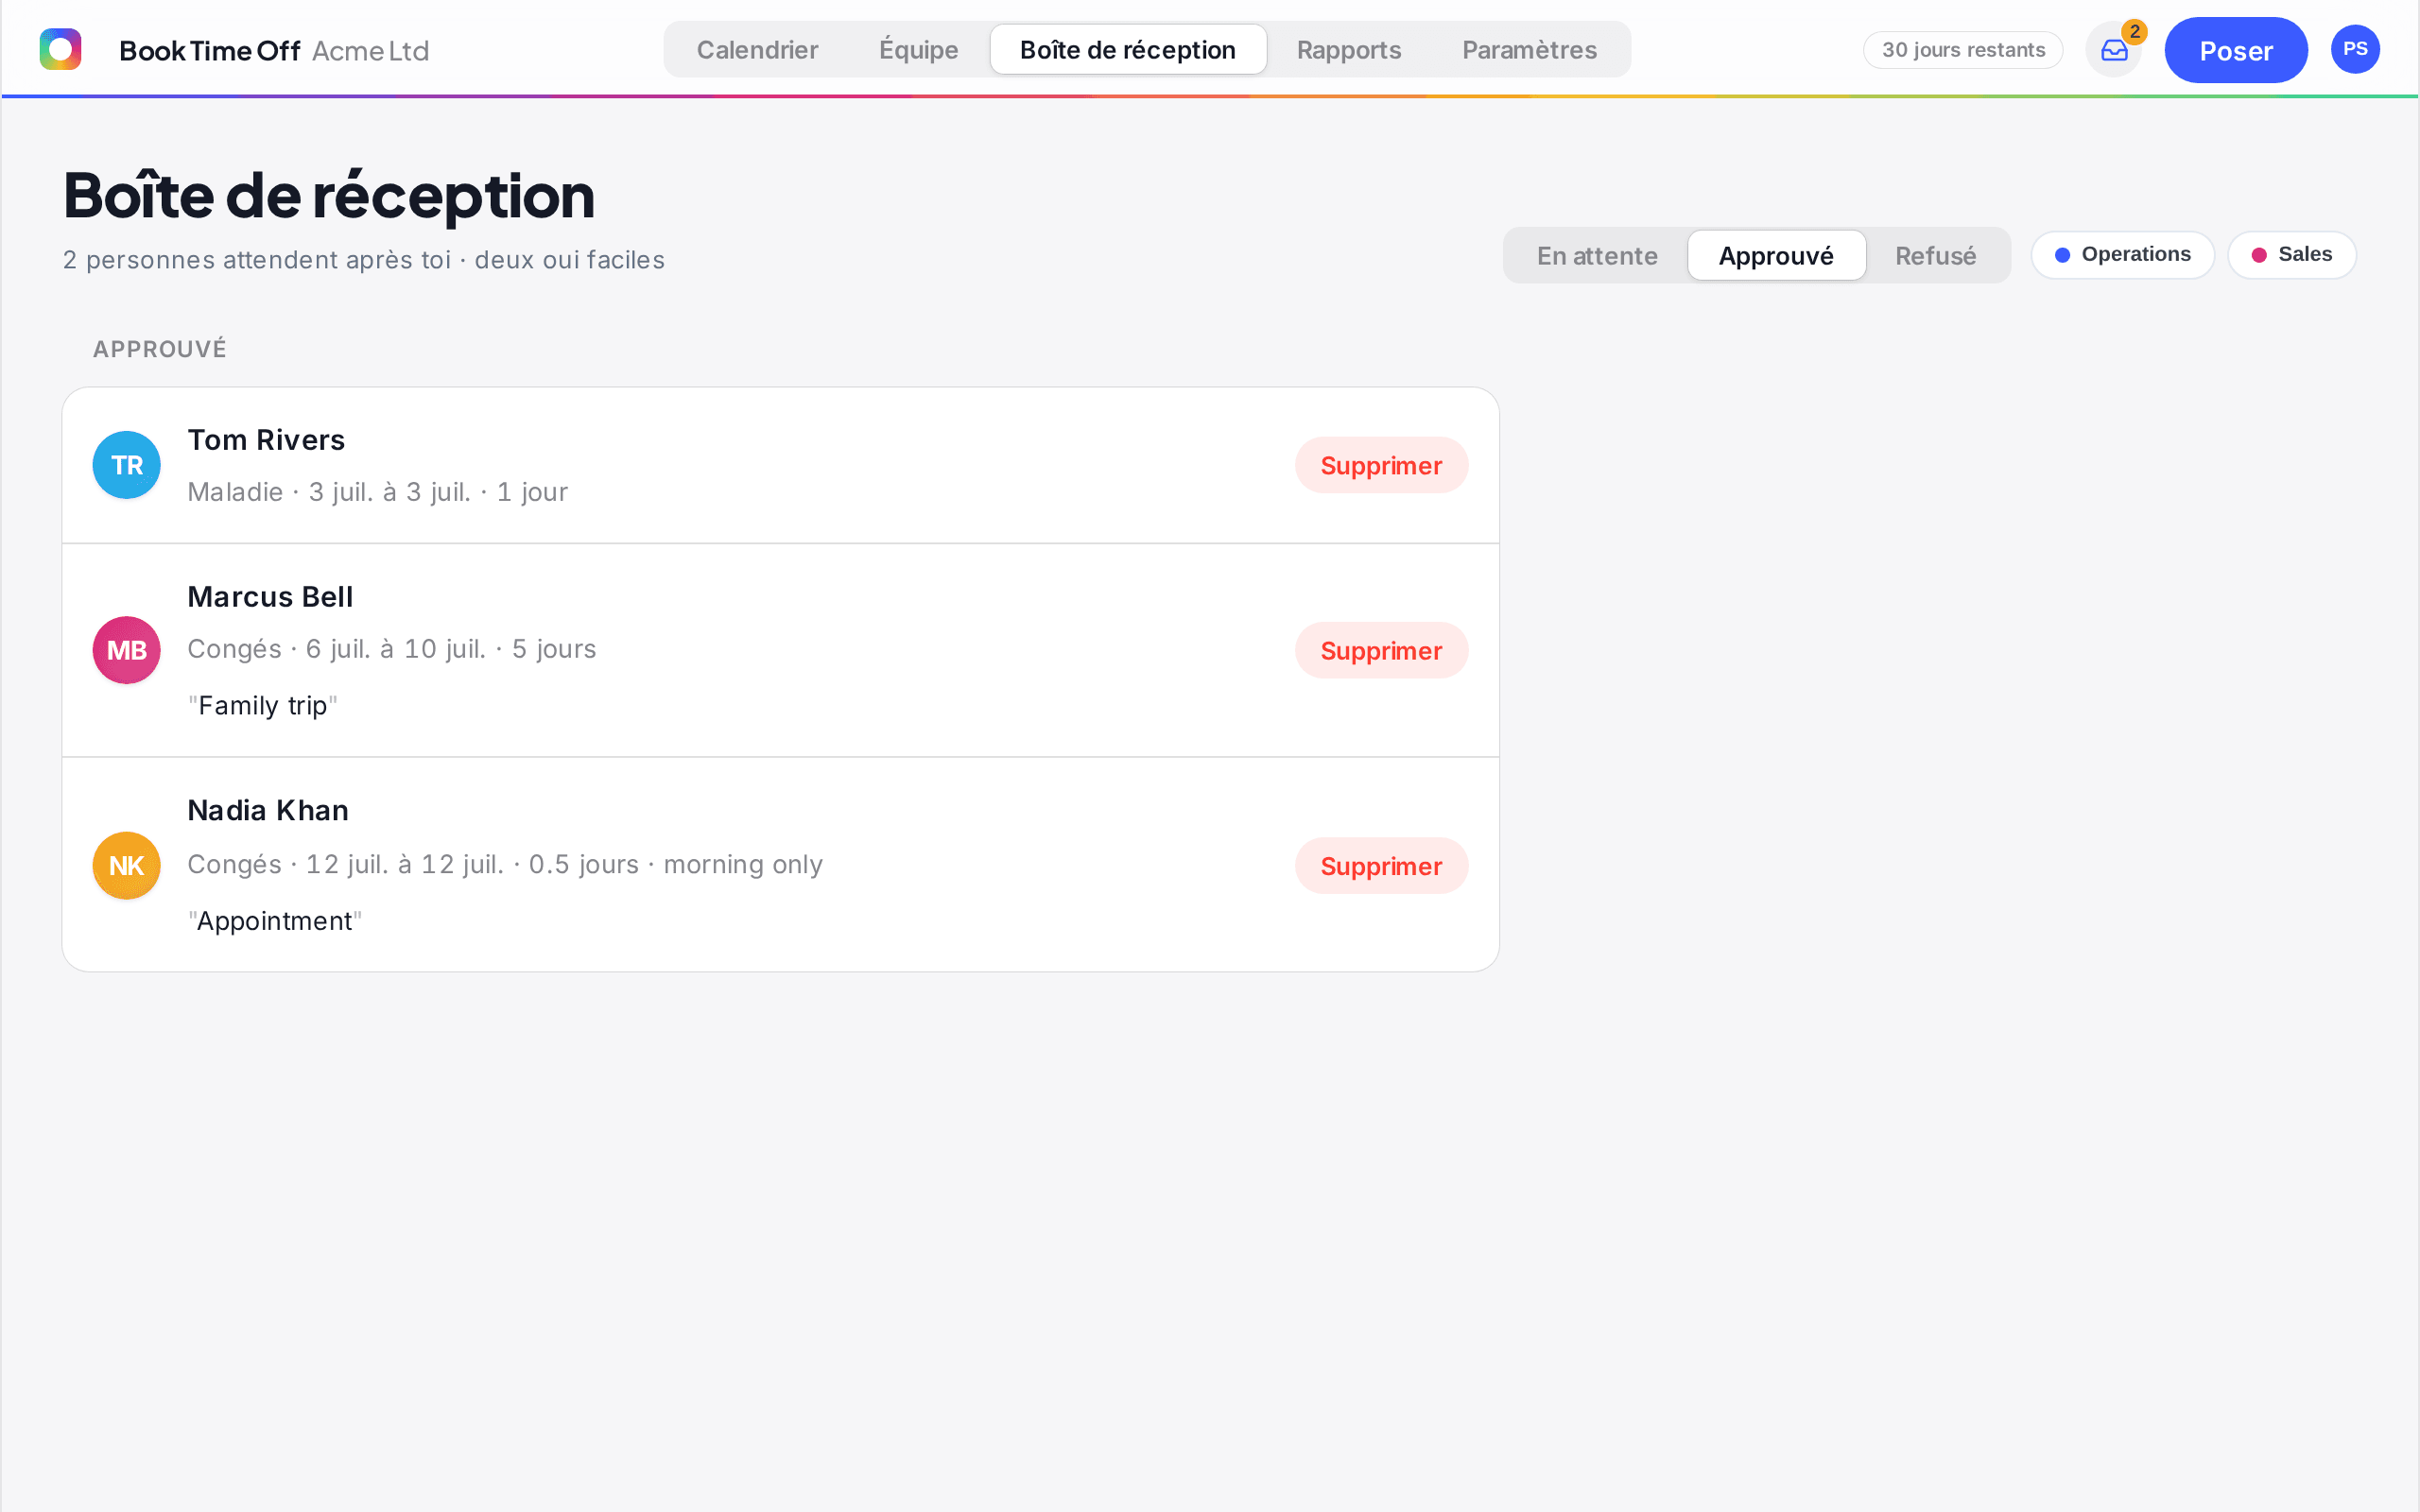Click Tom Rivers' TR avatar

coord(127,465)
